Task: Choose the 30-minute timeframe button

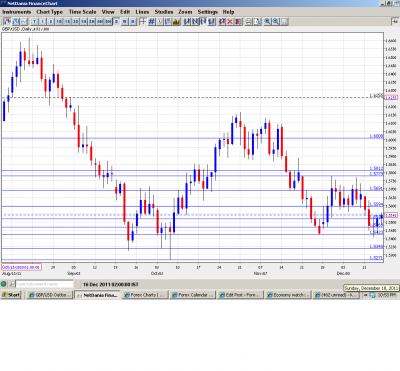Action: tap(75, 22)
